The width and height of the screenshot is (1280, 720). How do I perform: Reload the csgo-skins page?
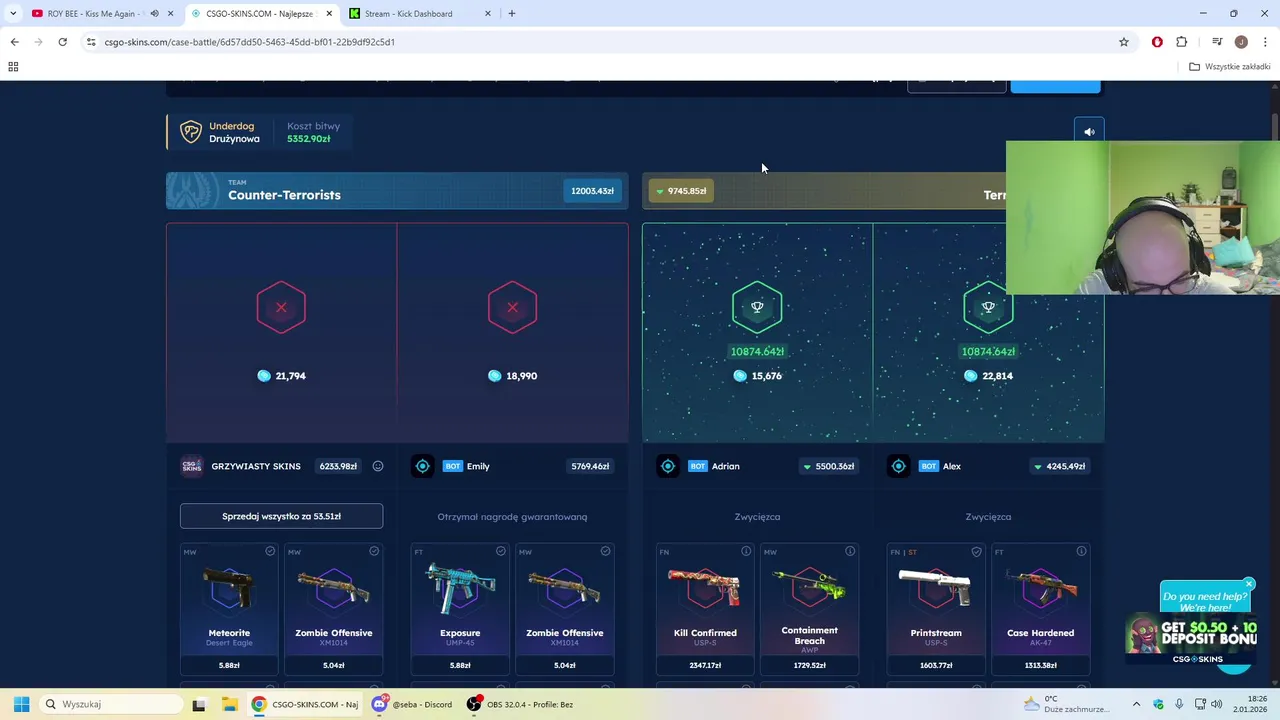tap(62, 42)
